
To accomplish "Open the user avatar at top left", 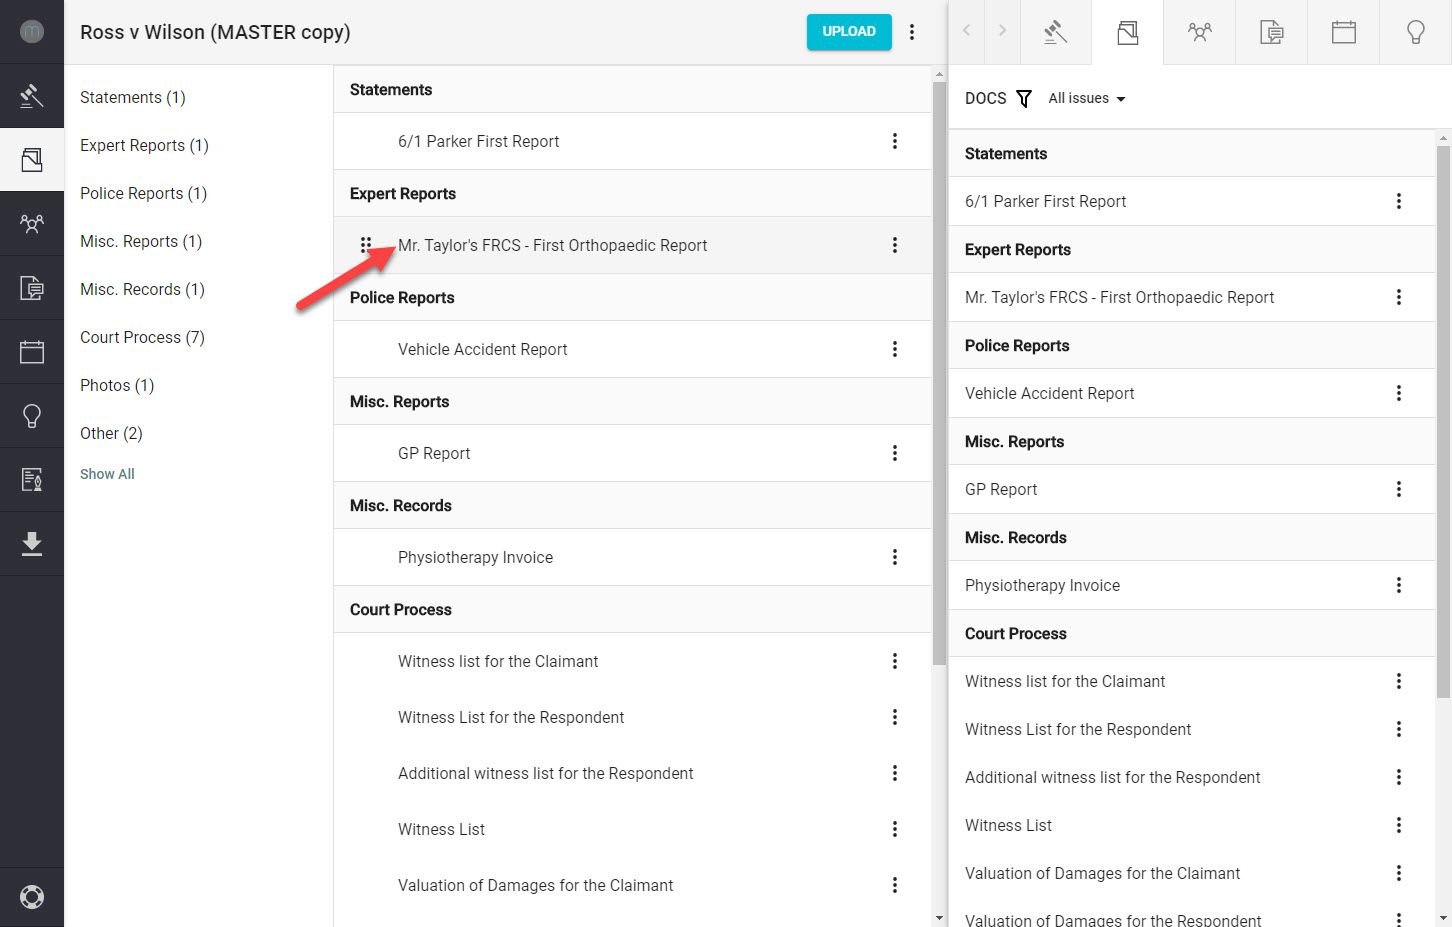I will pyautogui.click(x=32, y=32).
